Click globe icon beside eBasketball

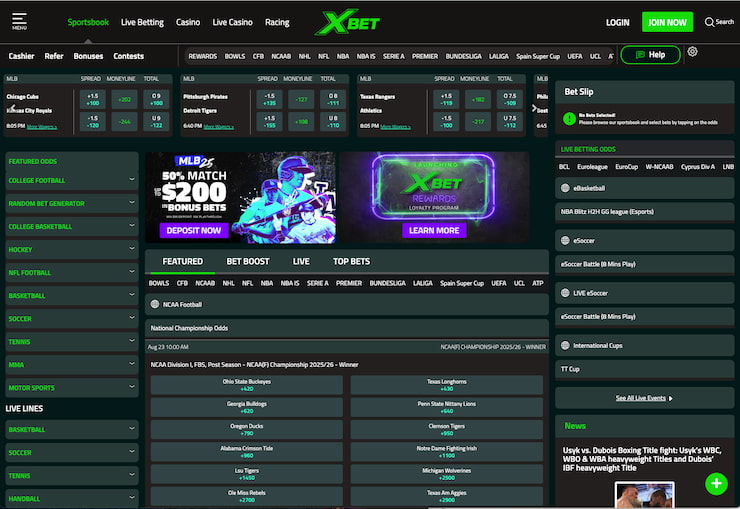click(x=565, y=188)
